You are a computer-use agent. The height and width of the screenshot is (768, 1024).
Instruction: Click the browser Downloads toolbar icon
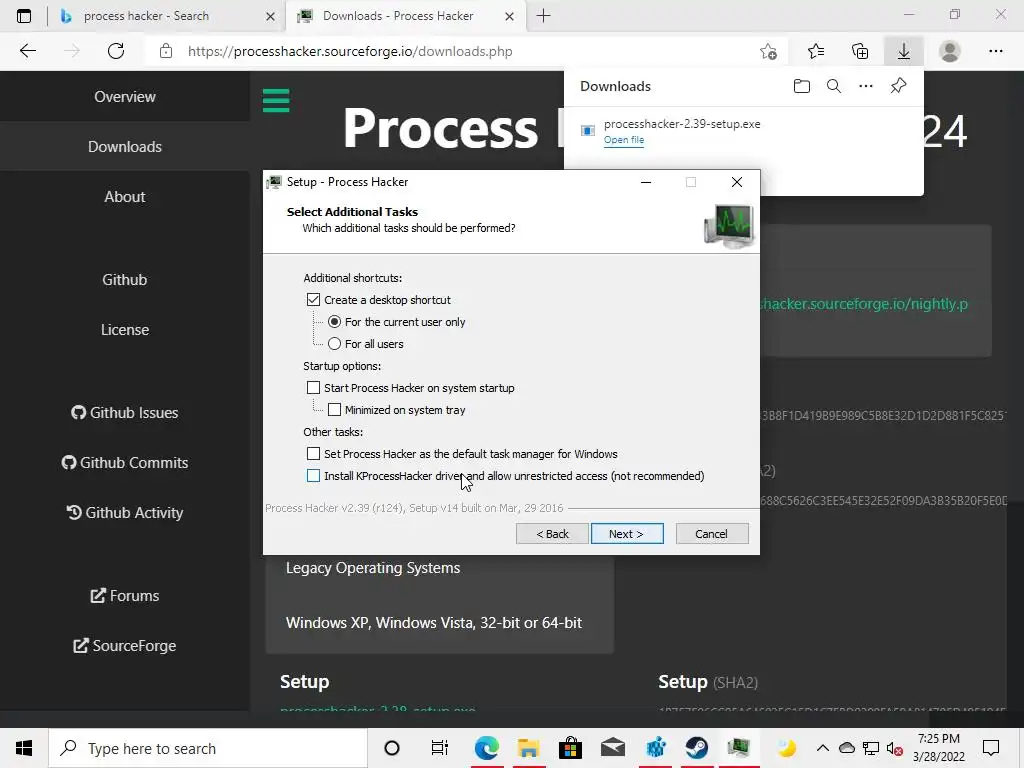(904, 52)
